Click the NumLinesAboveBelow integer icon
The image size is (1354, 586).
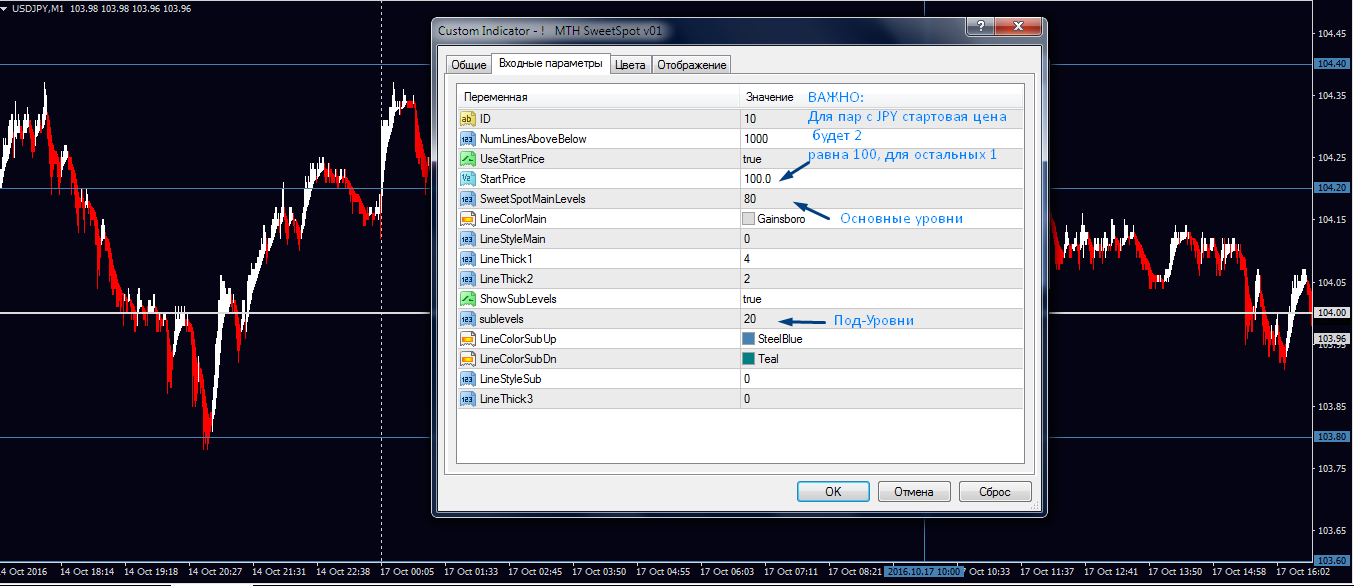click(467, 139)
